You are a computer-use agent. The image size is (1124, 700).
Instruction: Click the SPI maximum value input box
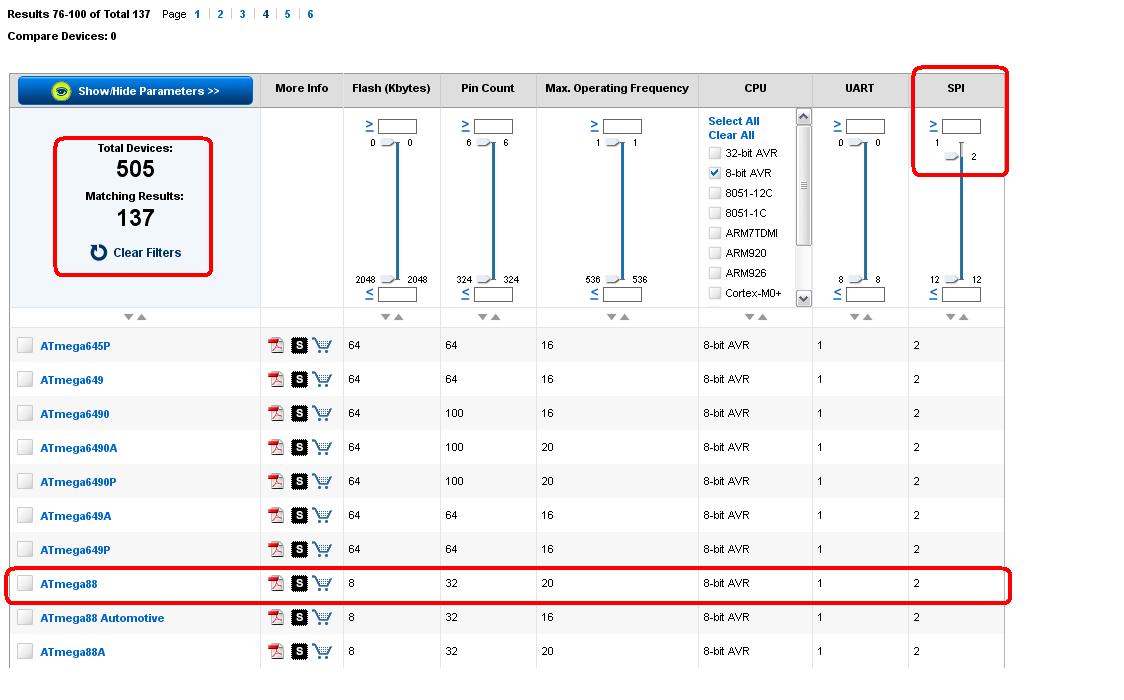[x=961, y=294]
